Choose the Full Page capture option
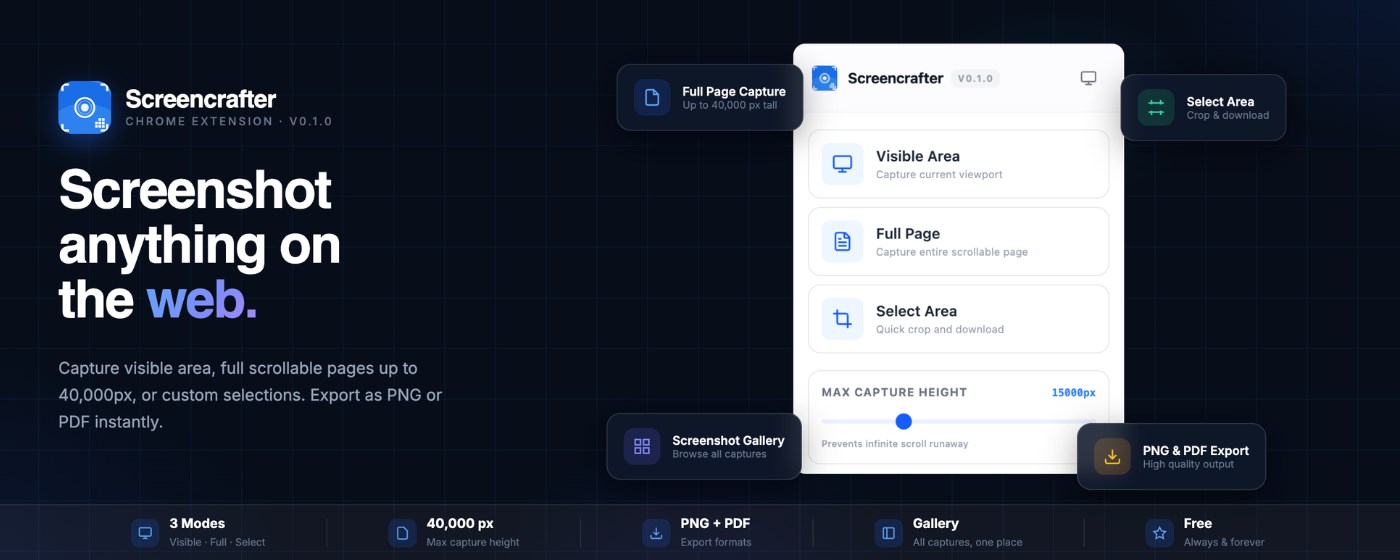The width and height of the screenshot is (1400, 560). (958, 241)
